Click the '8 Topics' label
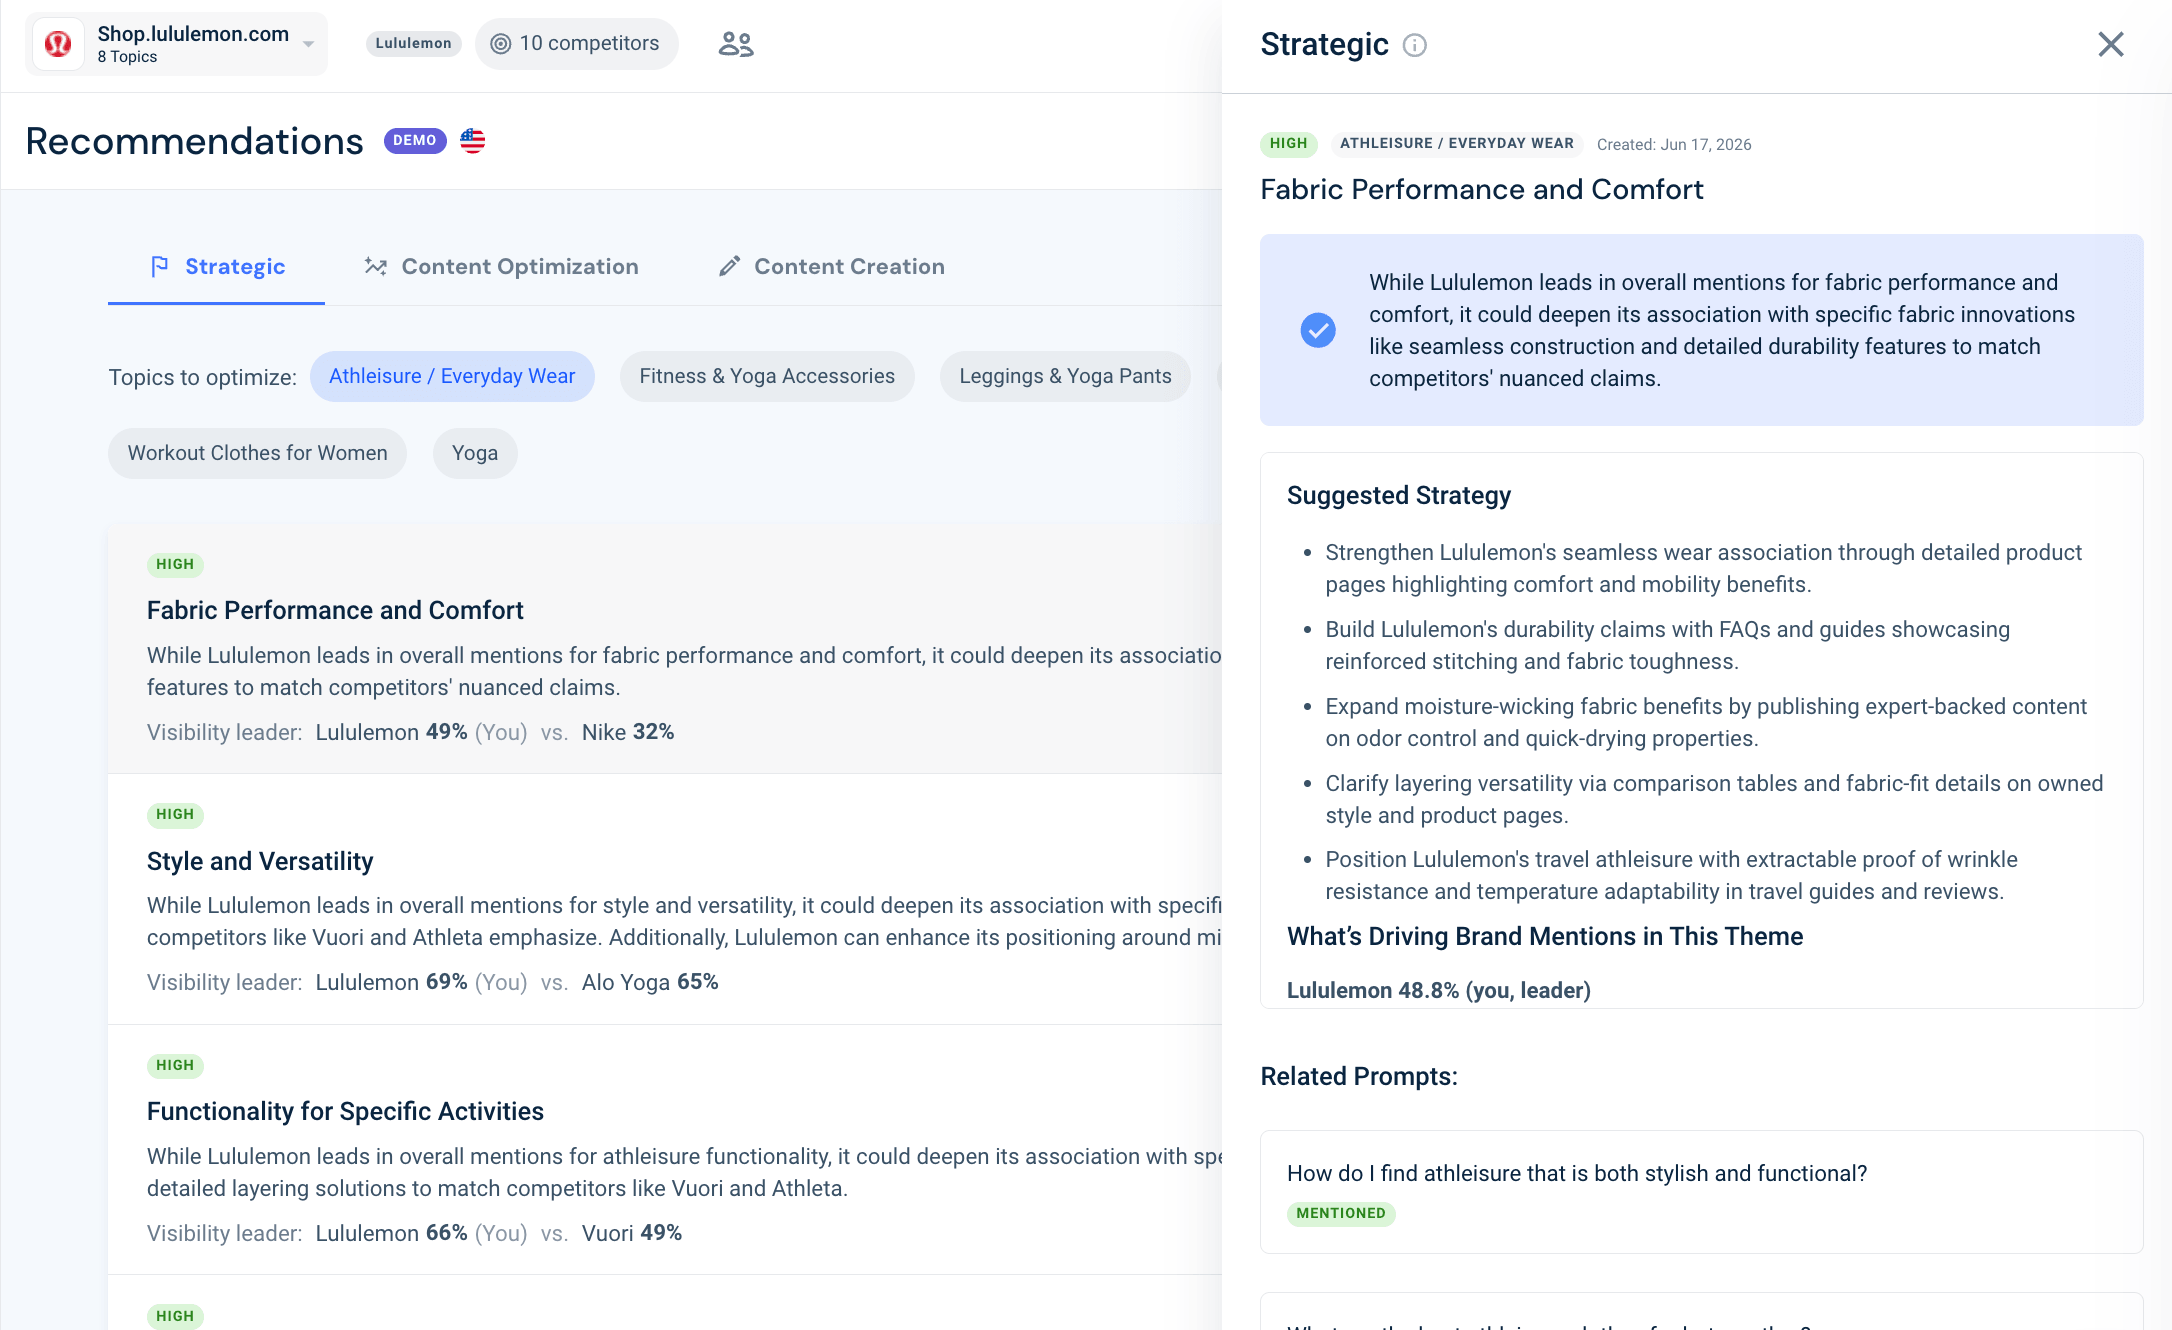Screen dimensions: 2172x1330 click(x=127, y=57)
